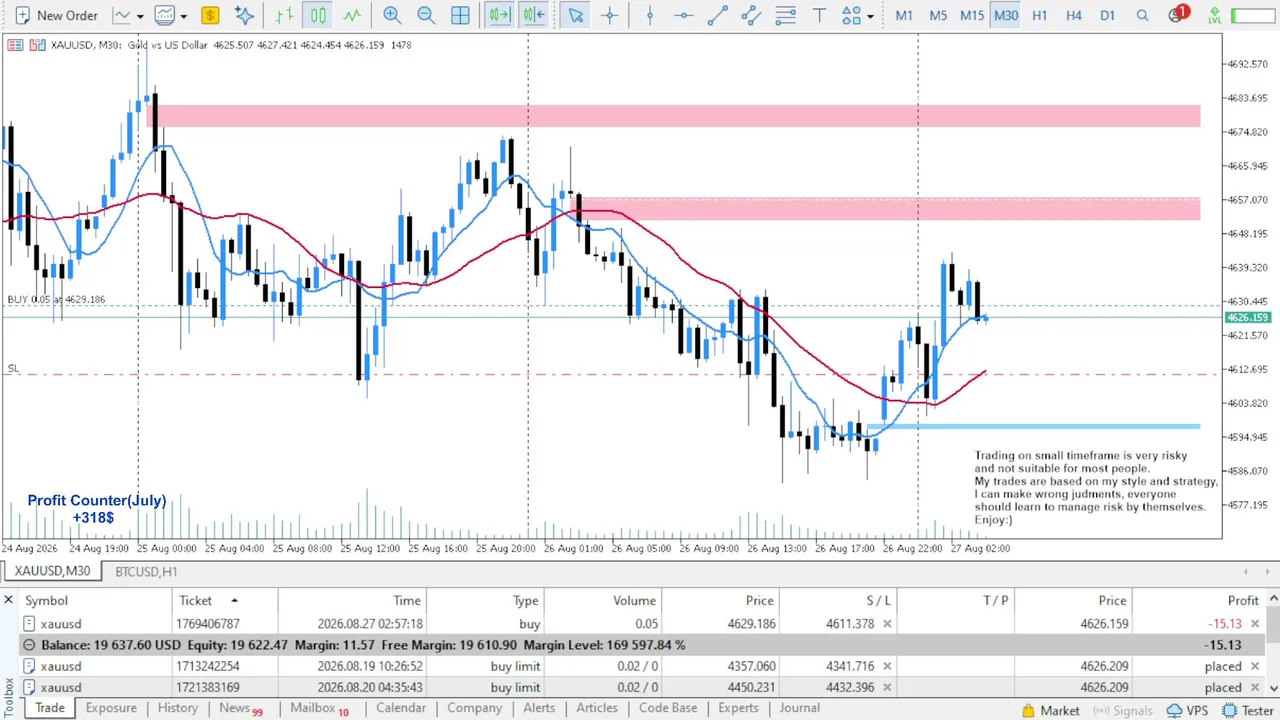Open the Market link in status bar
Viewport: 1280px width, 720px height.
(1051, 711)
